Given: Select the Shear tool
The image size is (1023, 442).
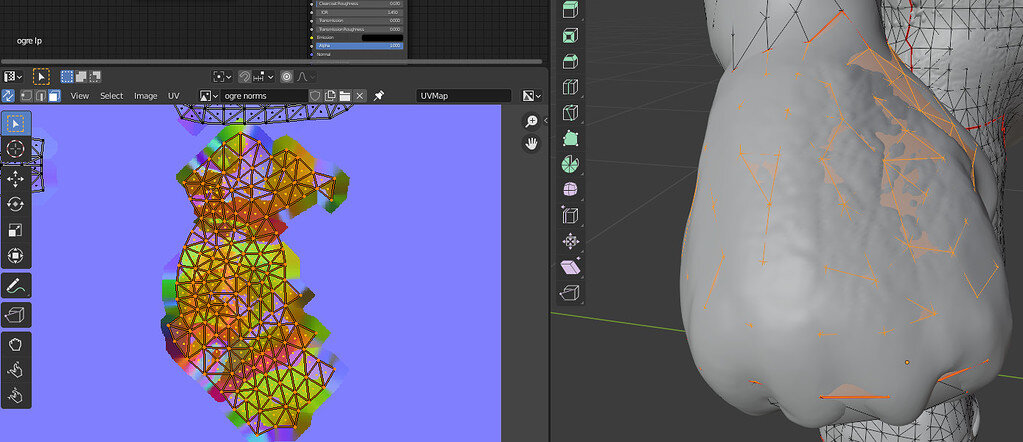Looking at the screenshot, I should (x=570, y=266).
